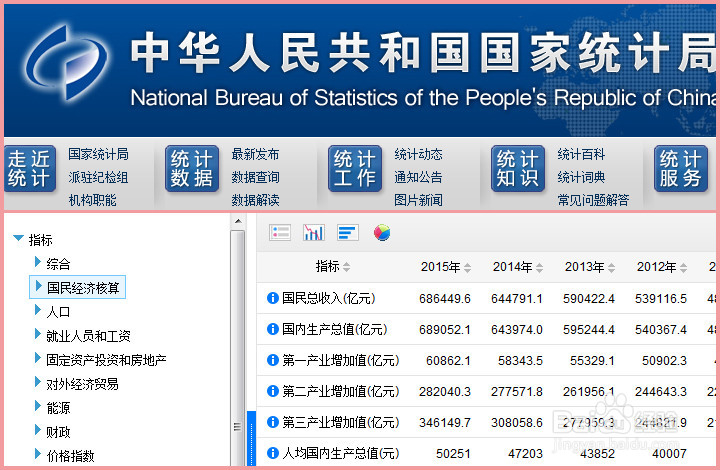
Task: Select the 国民经济核算 tree label
Action: 83,288
